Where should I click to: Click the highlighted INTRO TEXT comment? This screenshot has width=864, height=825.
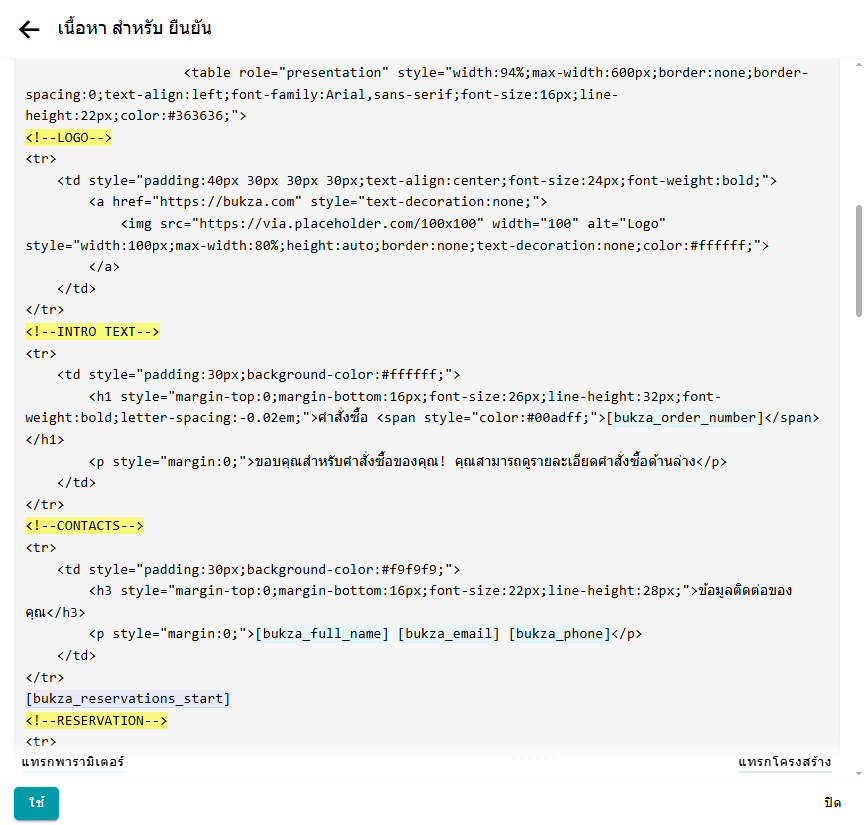click(93, 332)
